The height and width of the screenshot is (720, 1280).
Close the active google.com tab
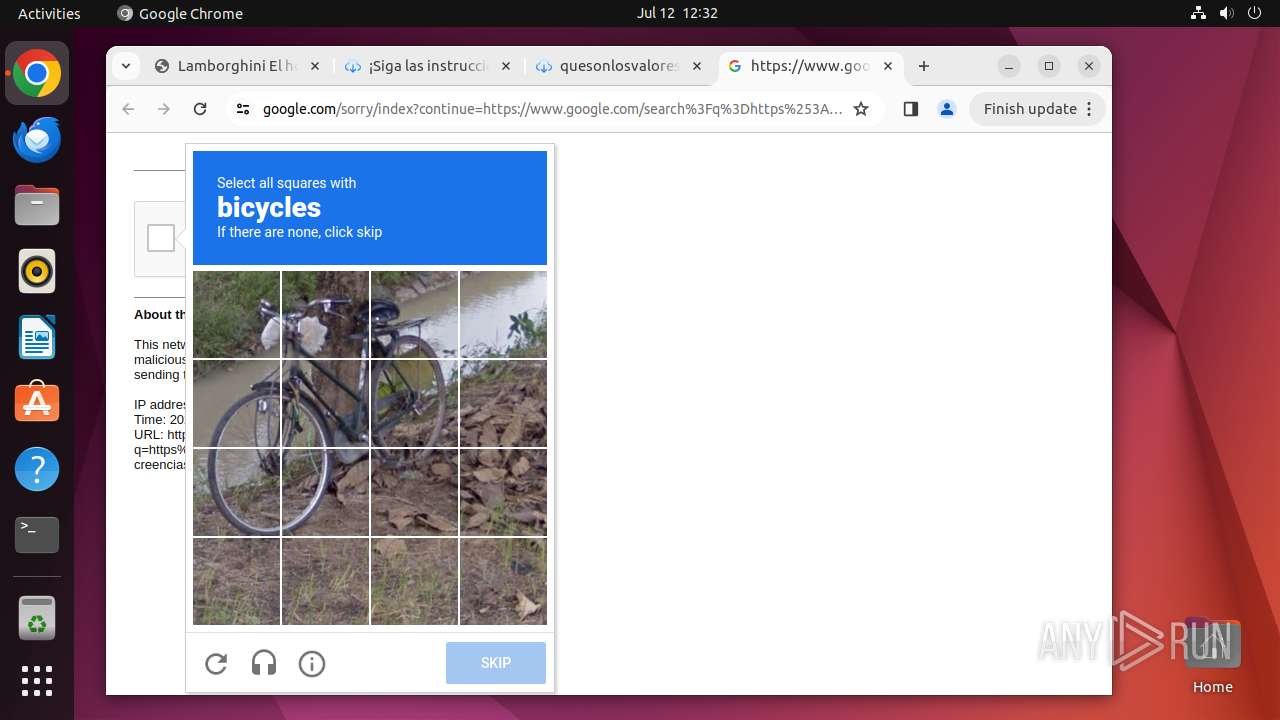[887, 66]
